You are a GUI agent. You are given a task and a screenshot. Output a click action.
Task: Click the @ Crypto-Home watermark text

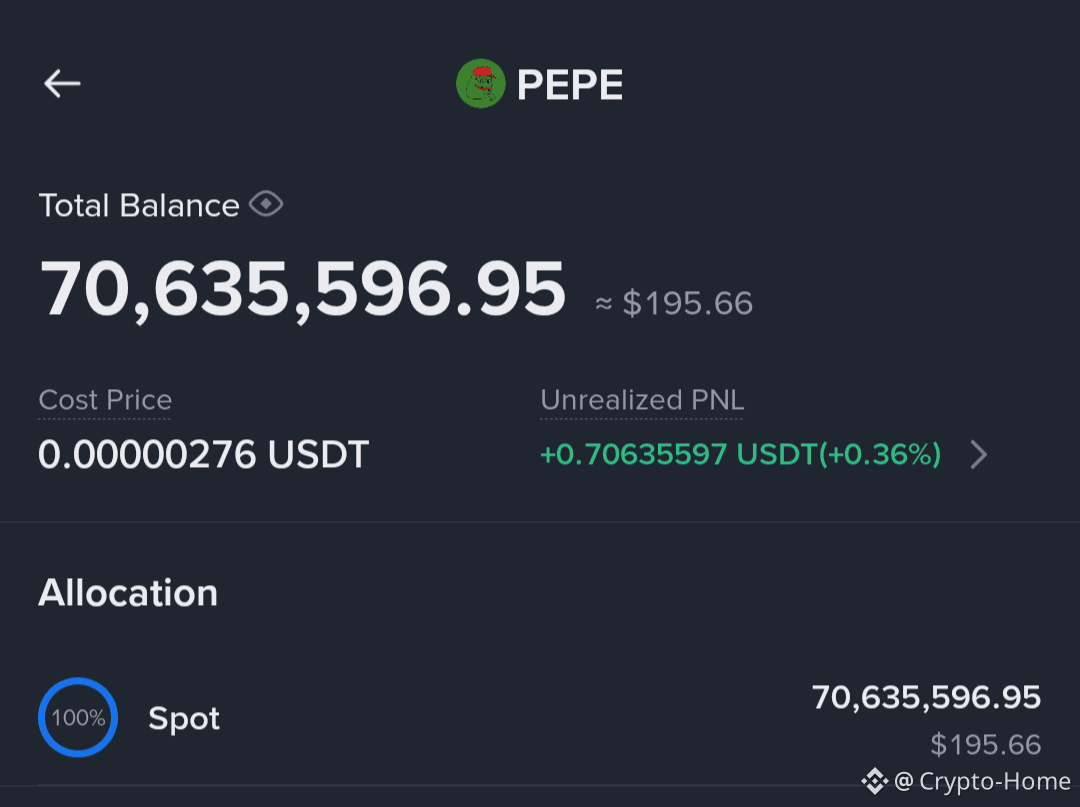982,782
